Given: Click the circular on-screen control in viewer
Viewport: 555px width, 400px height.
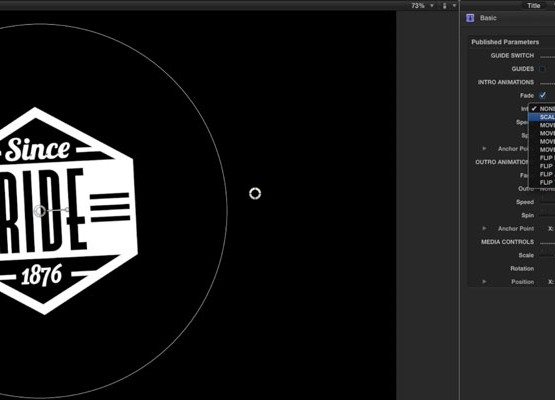Looking at the screenshot, I should pyautogui.click(x=255, y=194).
